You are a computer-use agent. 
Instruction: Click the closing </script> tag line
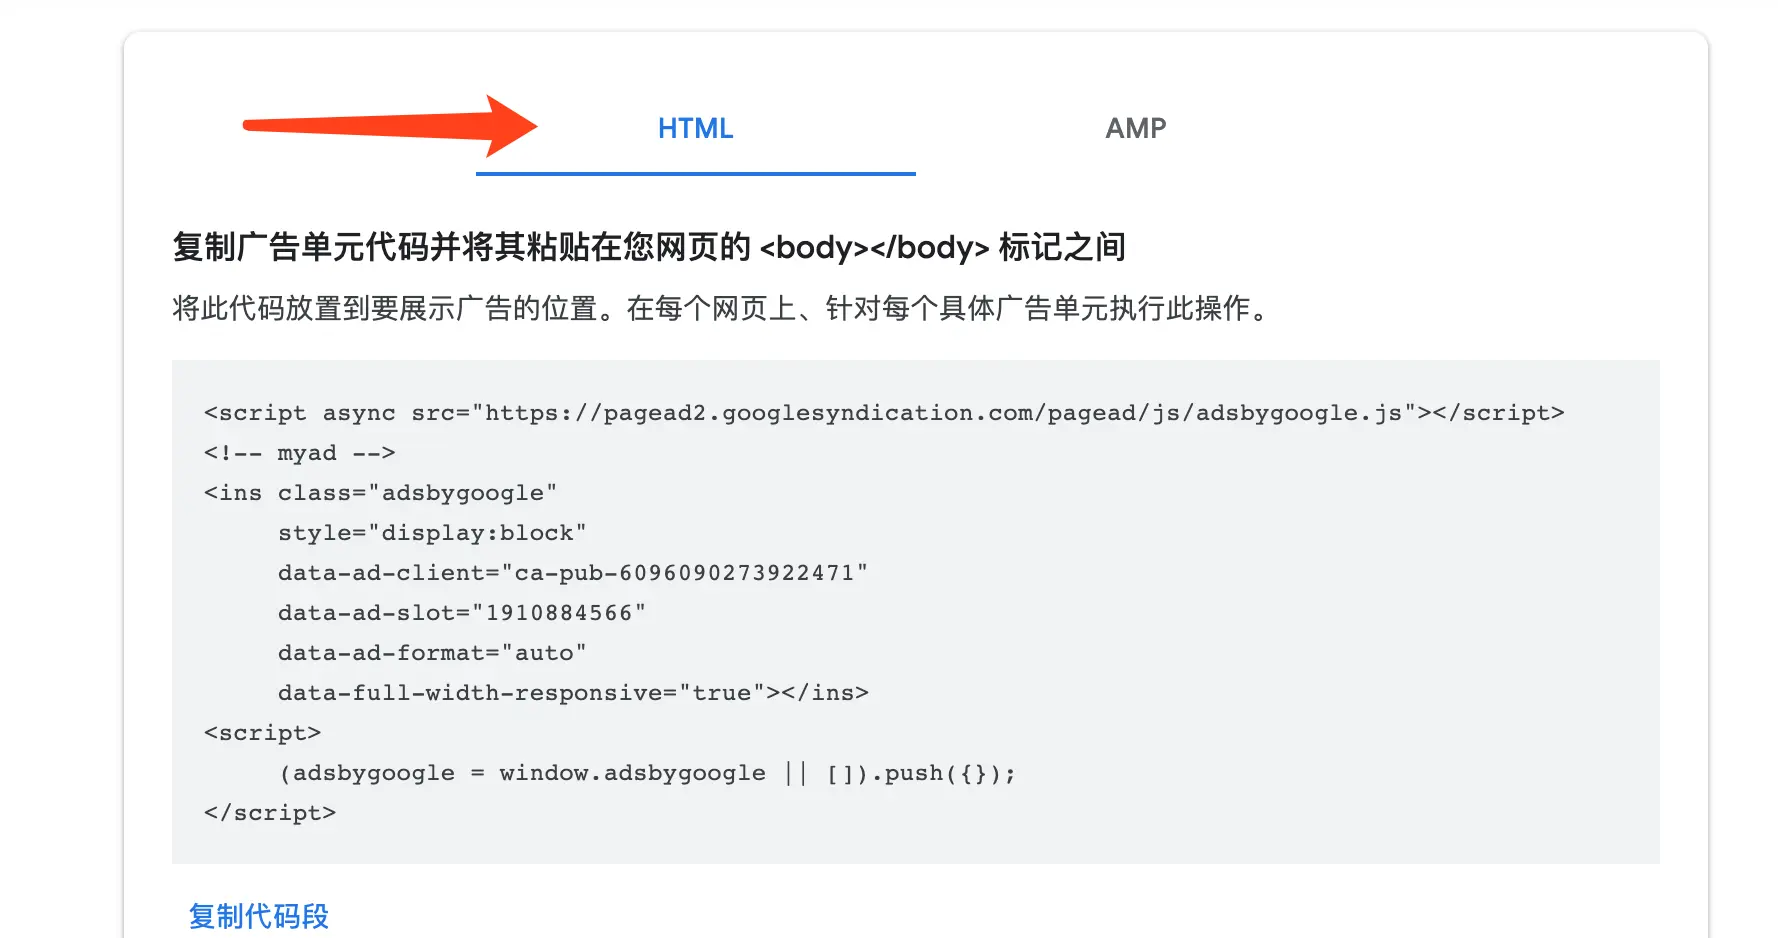coord(270,813)
